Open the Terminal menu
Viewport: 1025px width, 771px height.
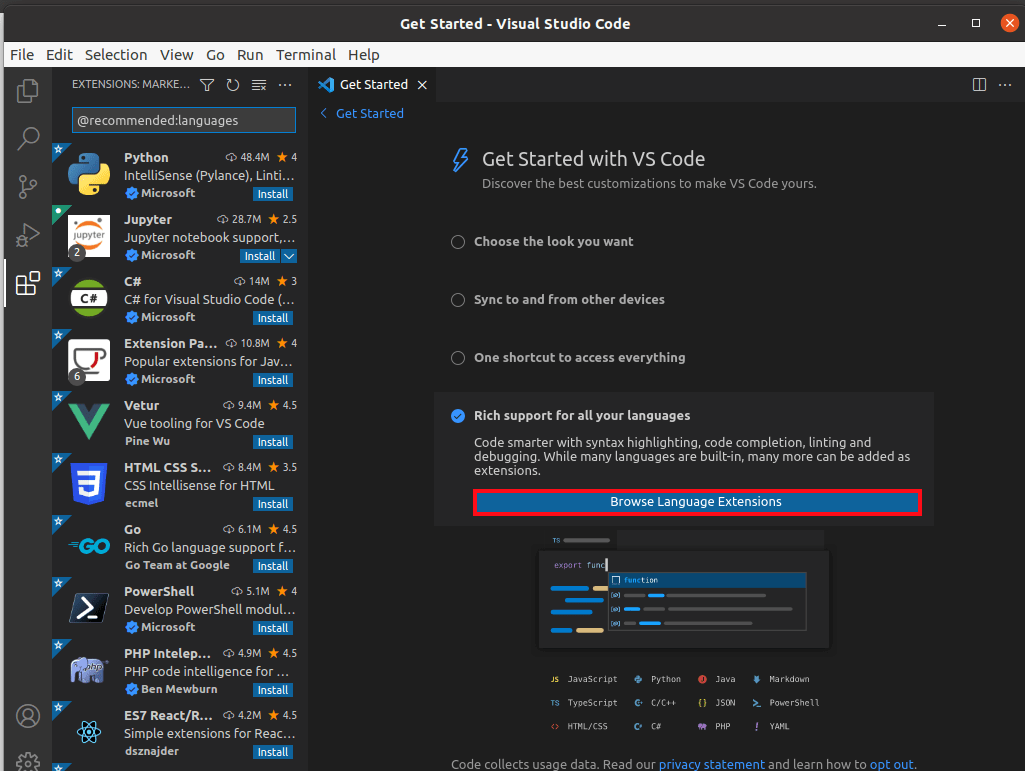click(305, 55)
